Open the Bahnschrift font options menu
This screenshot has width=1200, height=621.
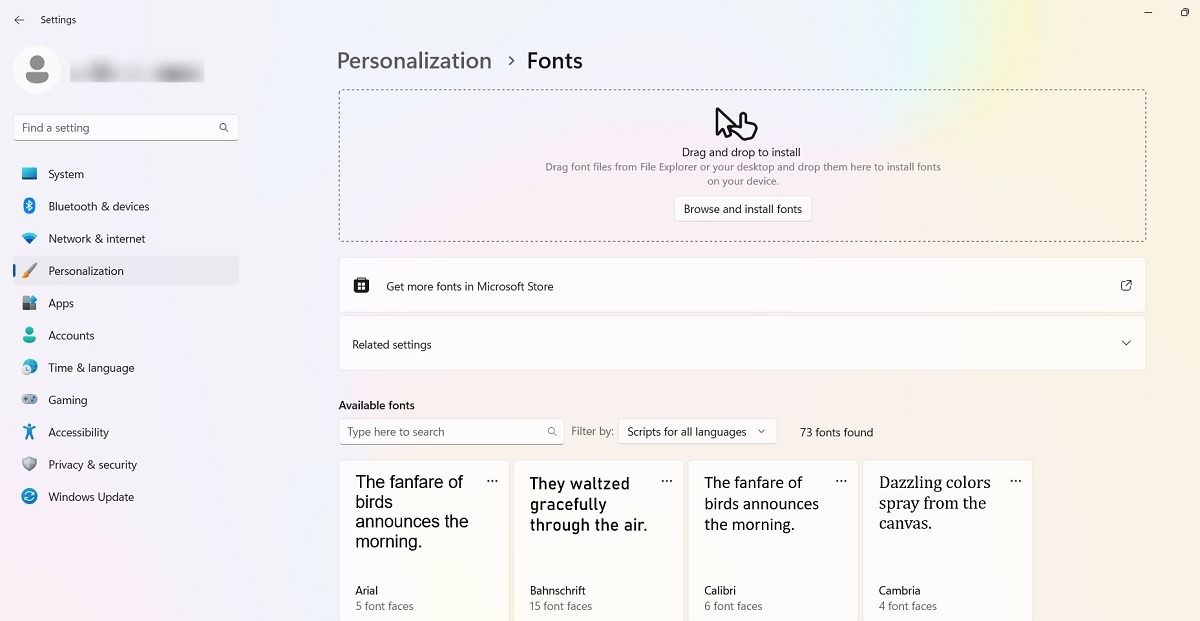tap(666, 481)
